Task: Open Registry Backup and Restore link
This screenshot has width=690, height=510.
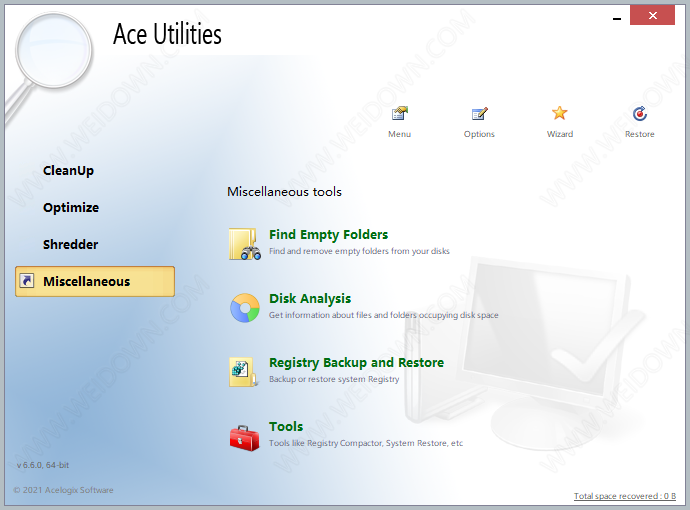Action: [x=356, y=363]
